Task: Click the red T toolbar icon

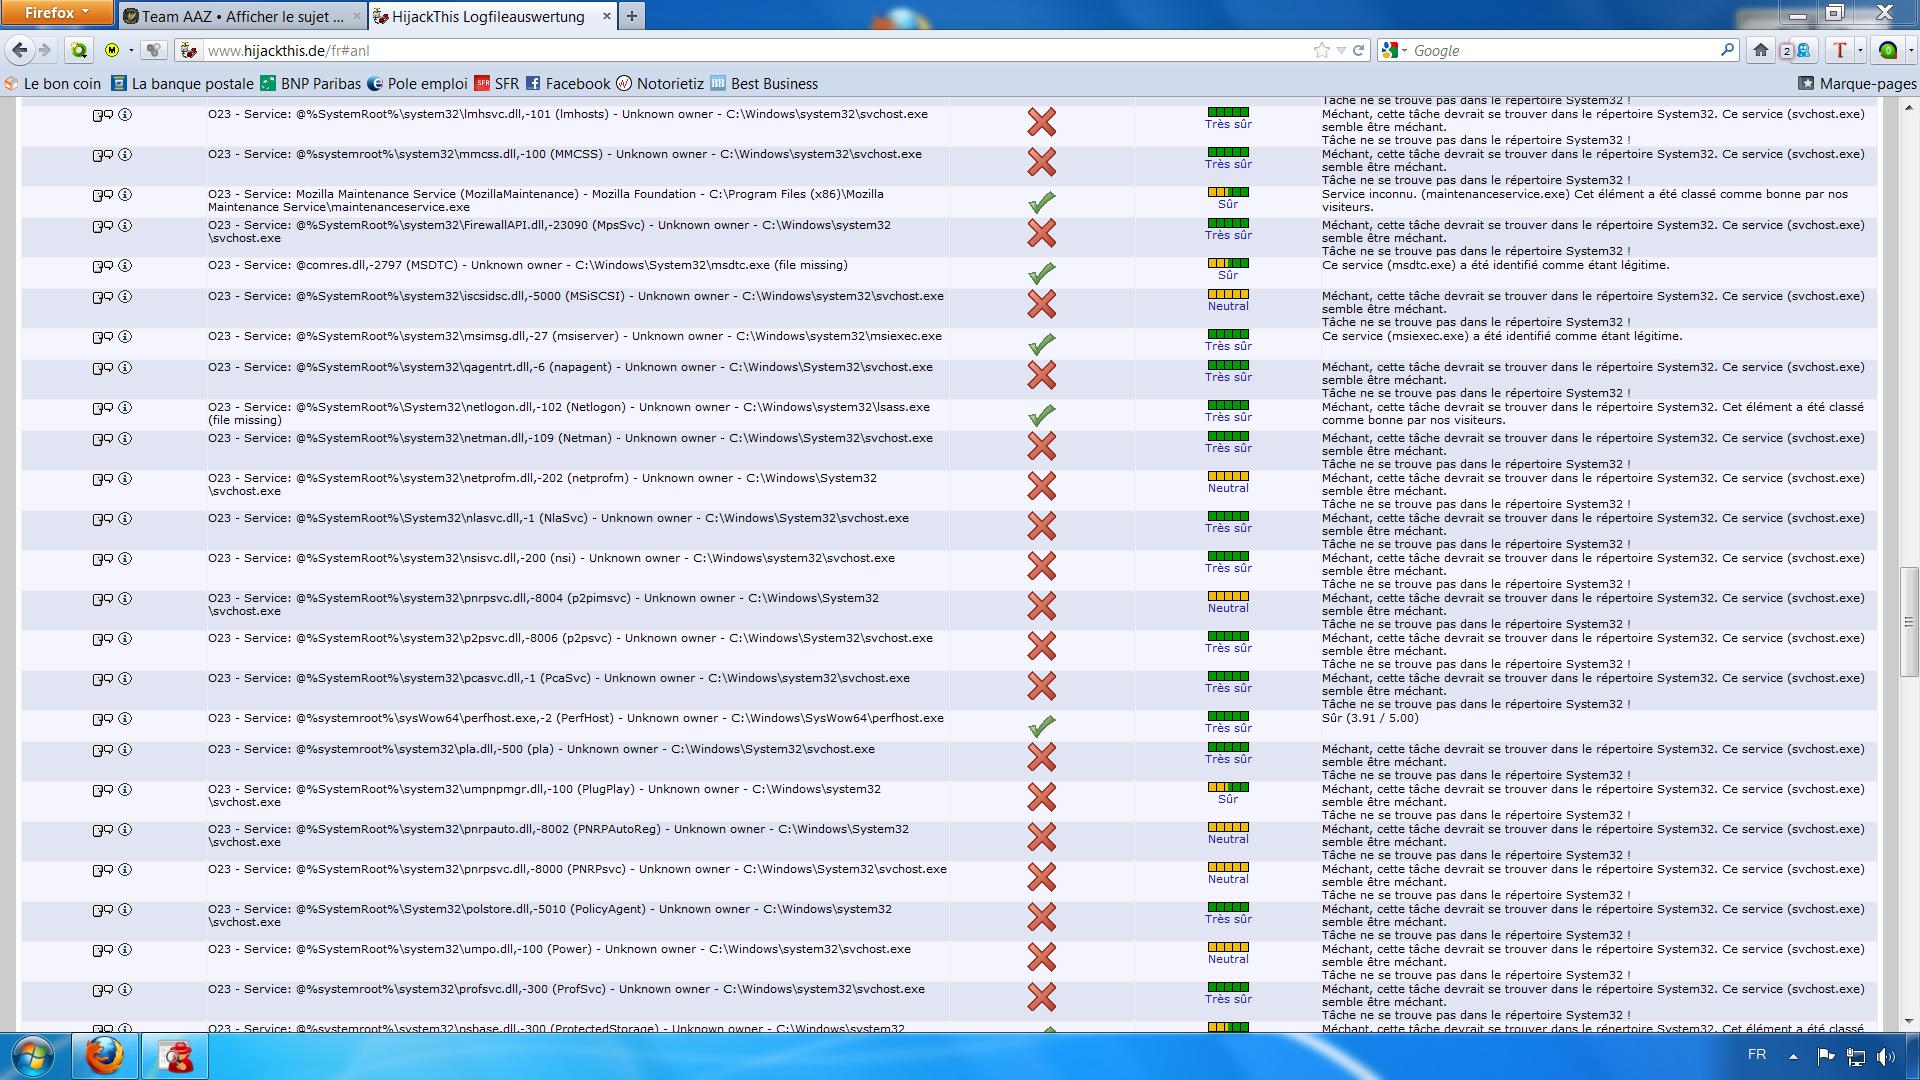Action: (1840, 50)
